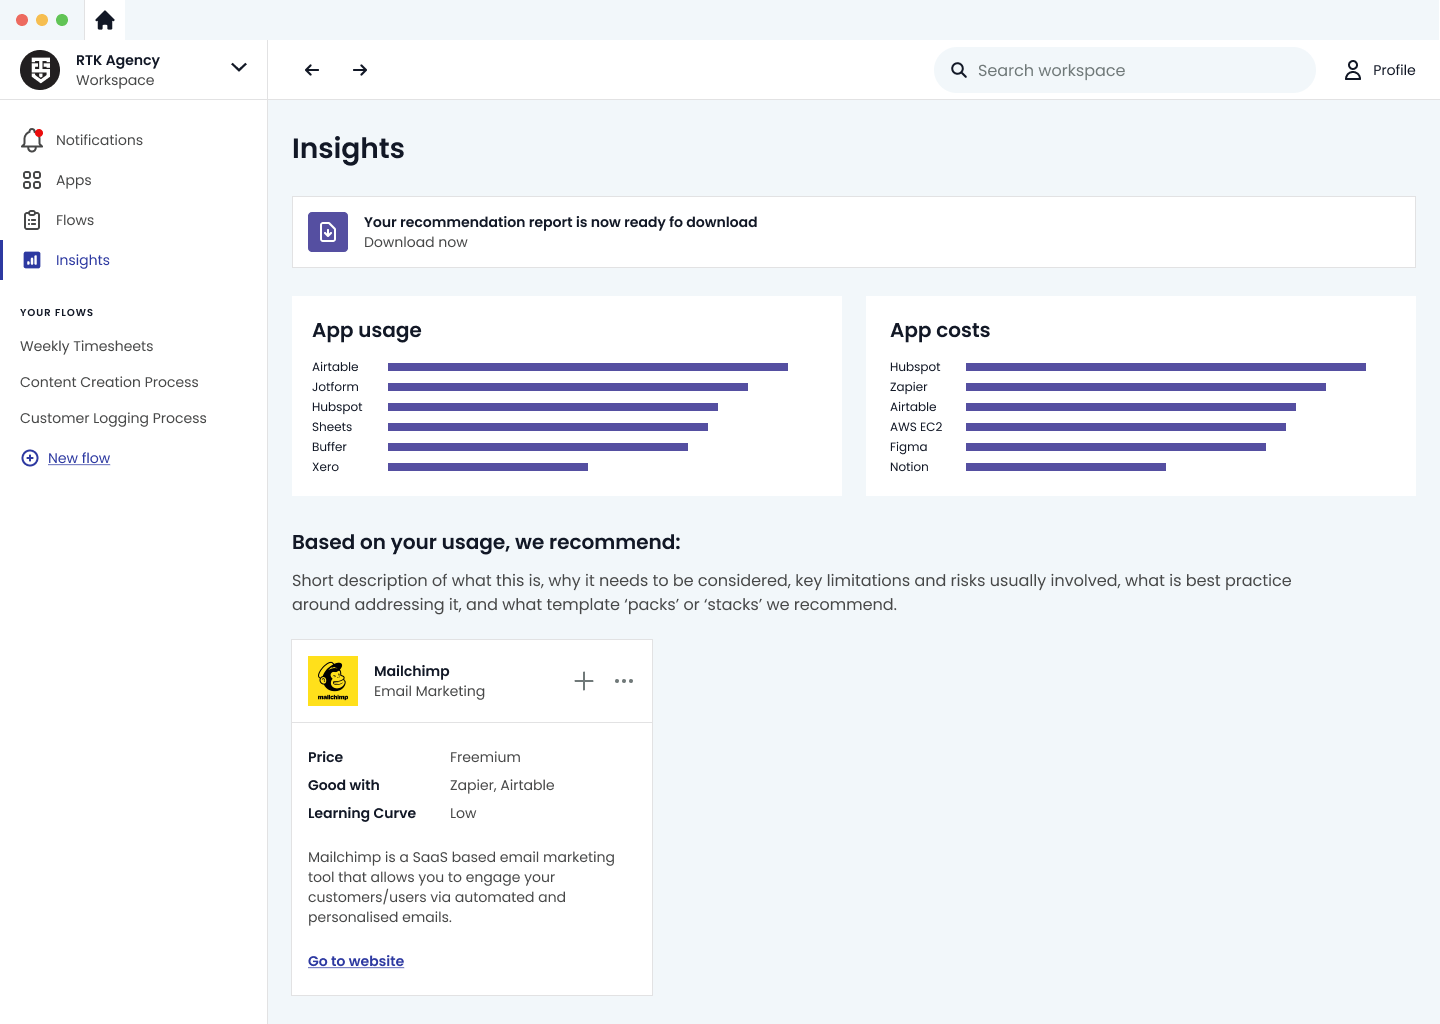Open Apps in the sidebar
Screen dimensions: 1440x1024
point(73,180)
